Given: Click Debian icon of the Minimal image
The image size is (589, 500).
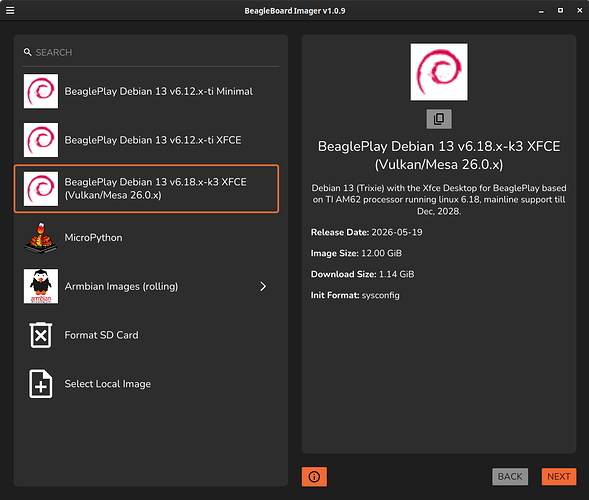Looking at the screenshot, I should [x=41, y=91].
